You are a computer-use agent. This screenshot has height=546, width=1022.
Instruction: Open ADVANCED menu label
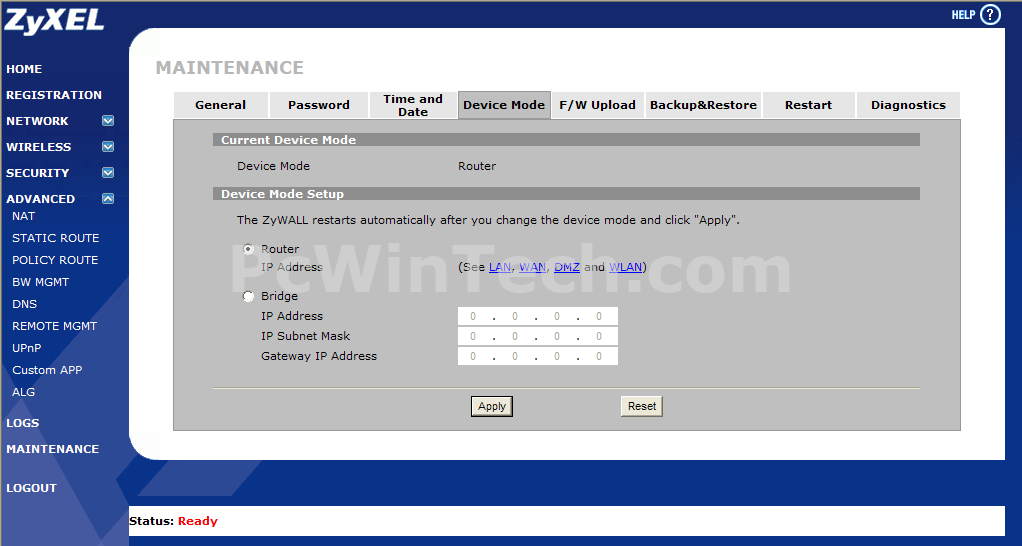(40, 199)
